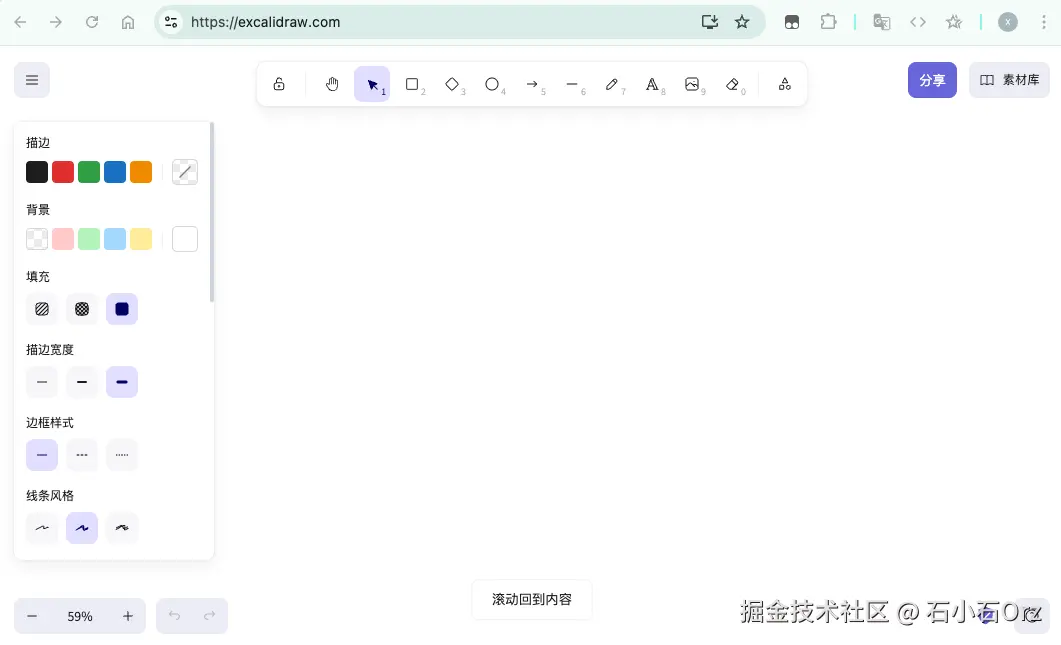Image resolution: width=1061 pixels, height=645 pixels.
Task: Choose dashed border style
Action: click(82, 455)
